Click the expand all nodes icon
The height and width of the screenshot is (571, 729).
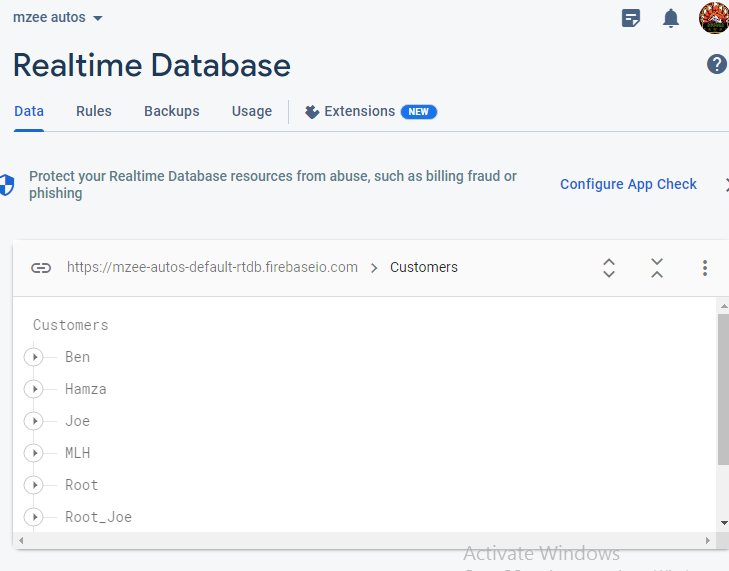(609, 268)
